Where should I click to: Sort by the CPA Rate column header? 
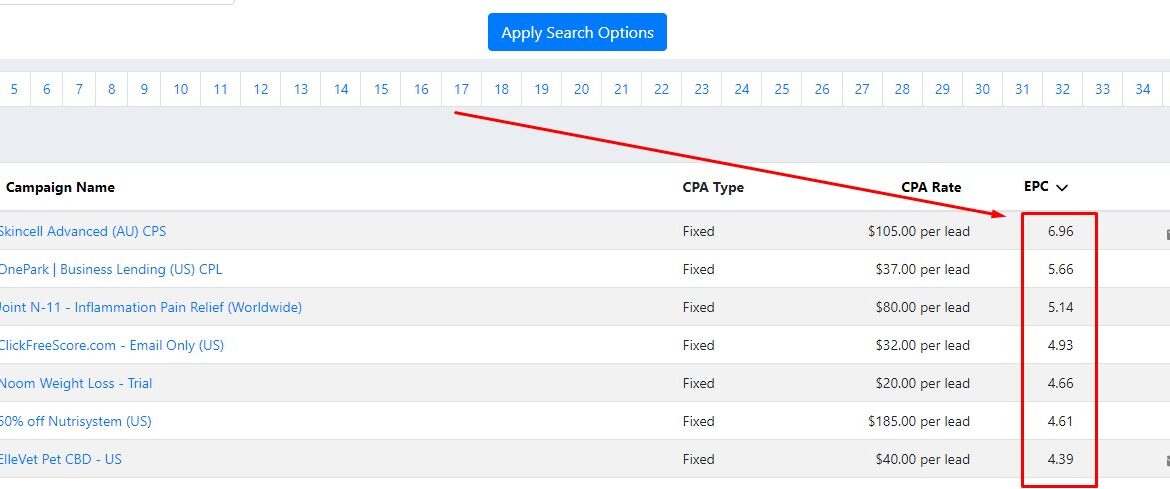(x=931, y=187)
